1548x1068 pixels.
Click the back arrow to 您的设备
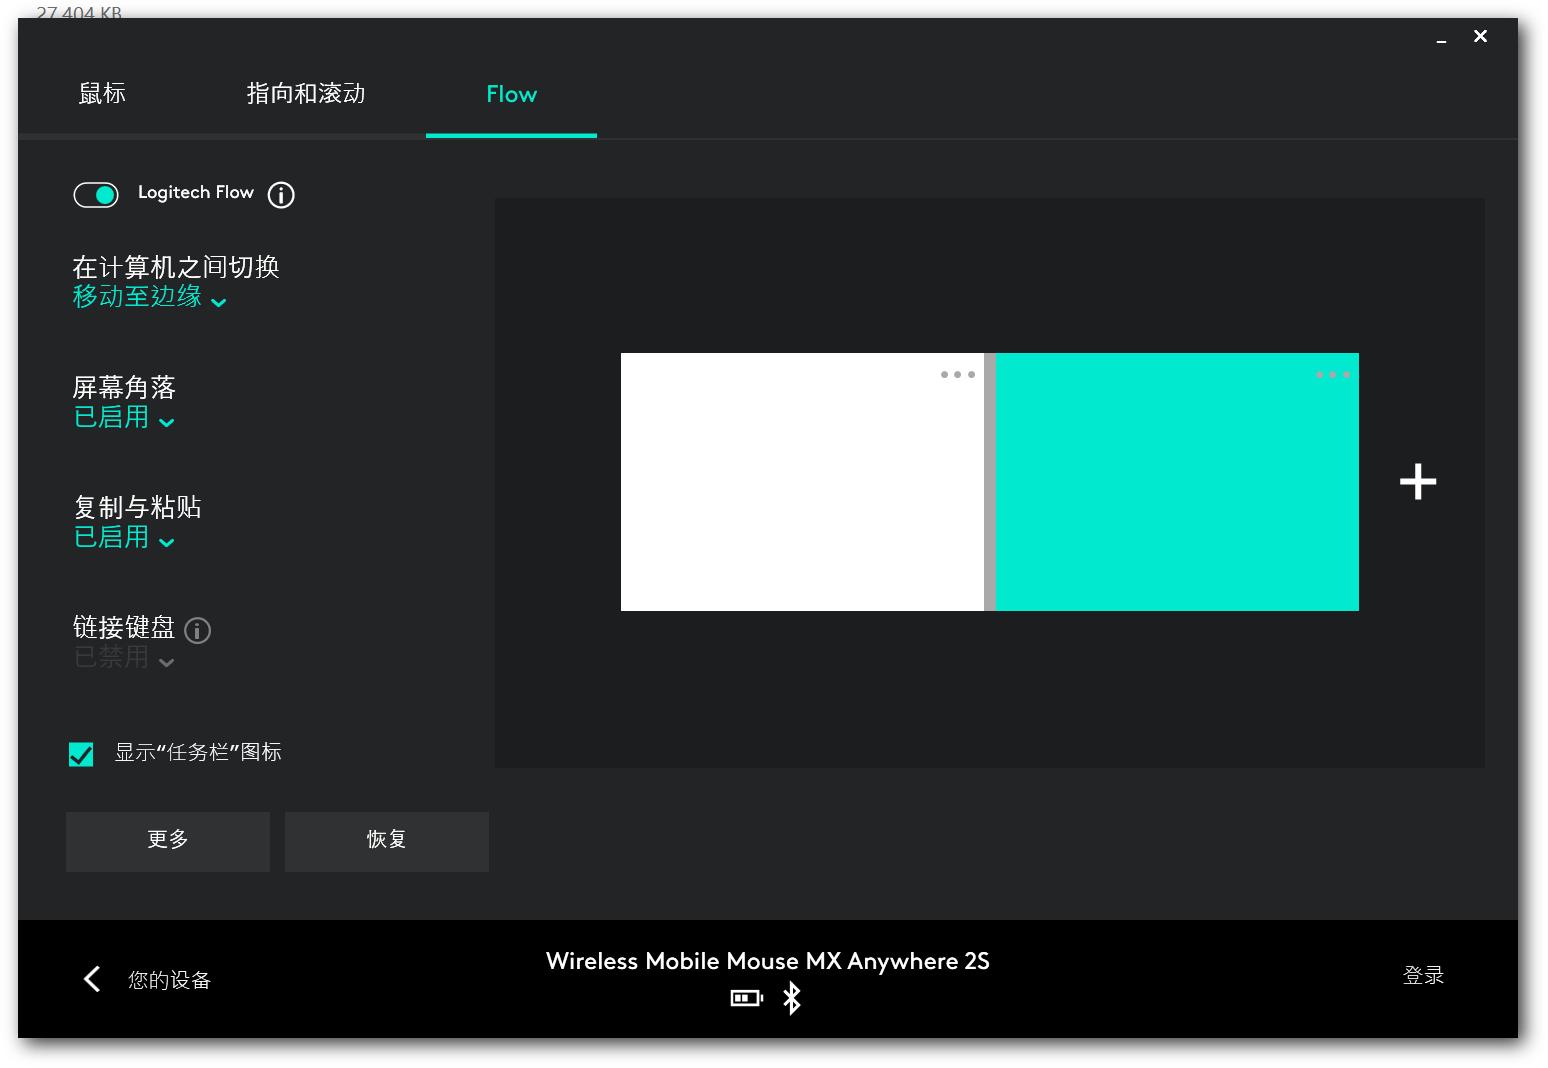(x=91, y=979)
